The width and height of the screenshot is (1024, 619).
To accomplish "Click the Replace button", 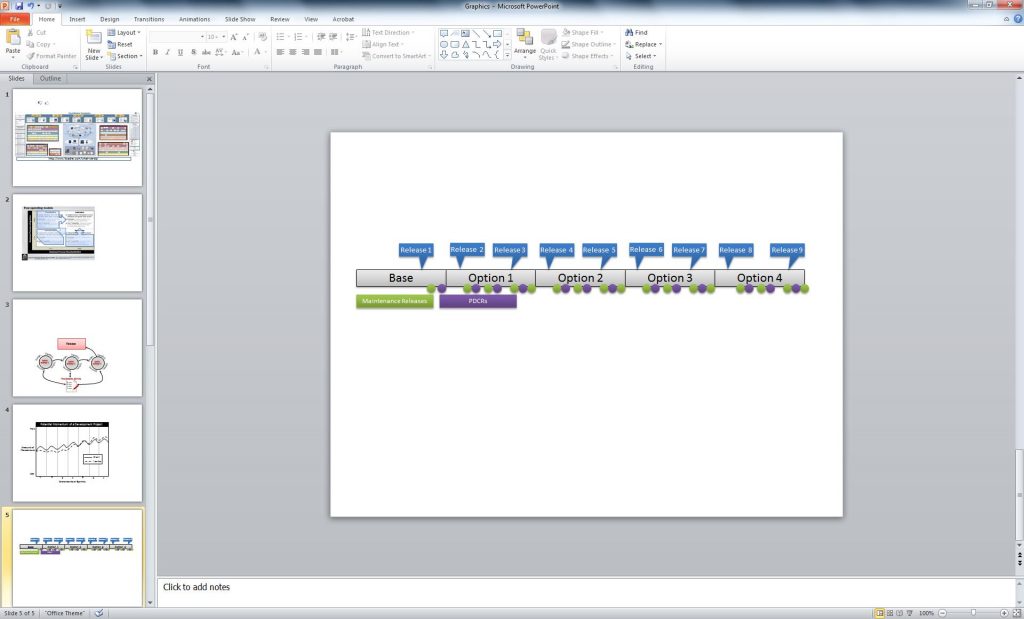I will coord(642,44).
